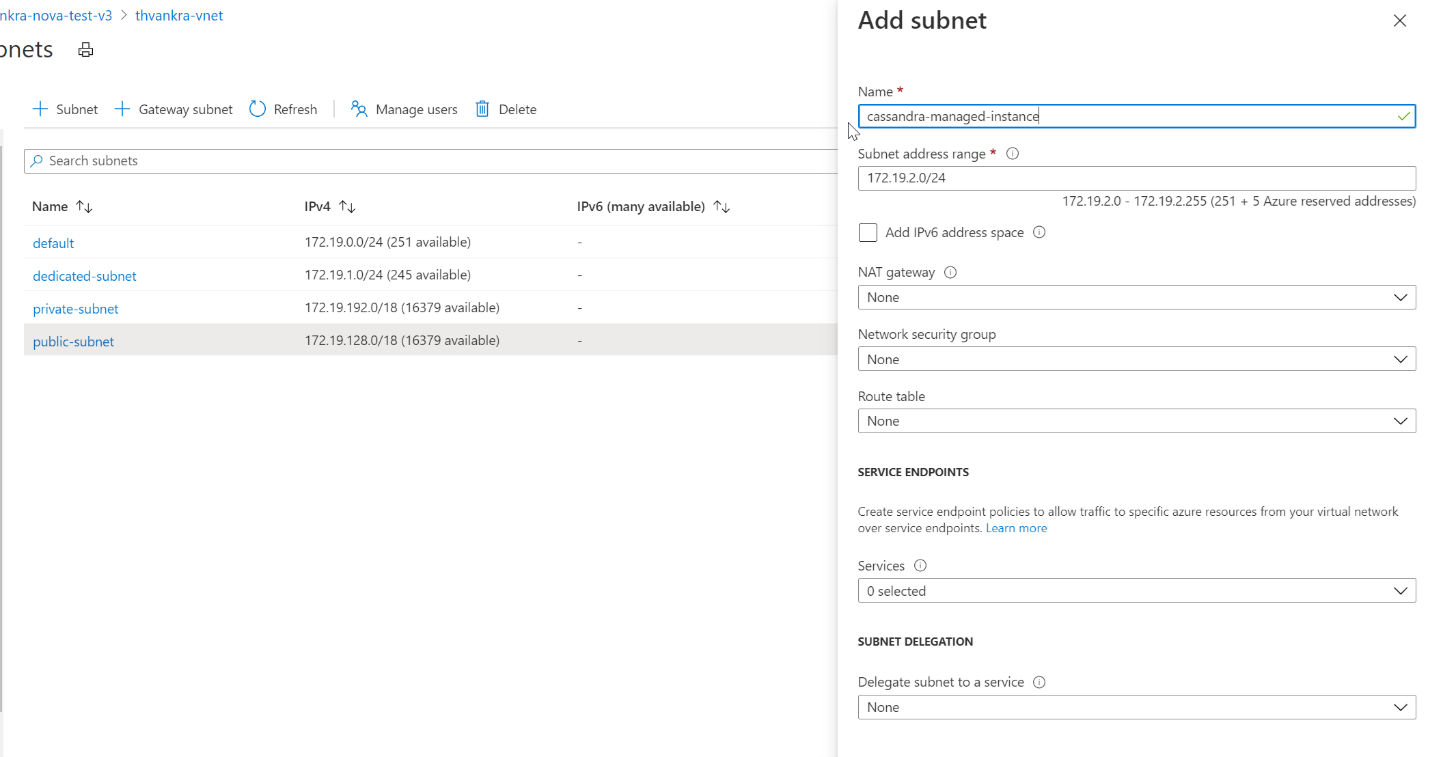Viewport: 1430px width, 757px height.
Task: Open Delegate subnet info tooltip
Action: click(x=1038, y=681)
